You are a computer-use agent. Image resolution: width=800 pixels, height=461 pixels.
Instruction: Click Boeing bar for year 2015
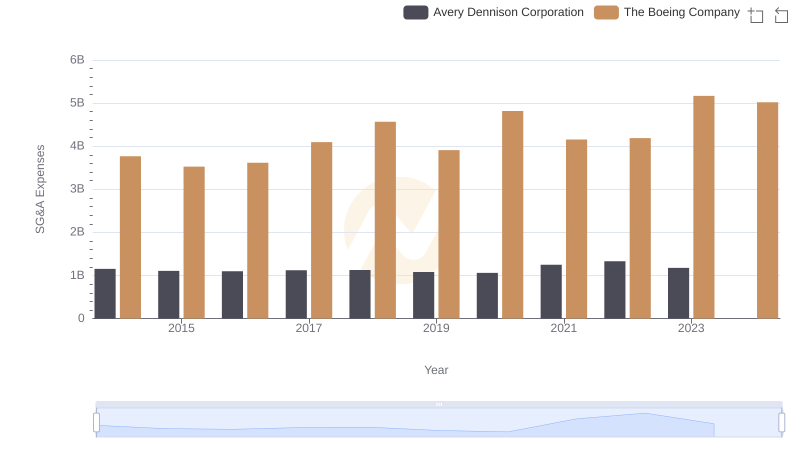tap(194, 242)
